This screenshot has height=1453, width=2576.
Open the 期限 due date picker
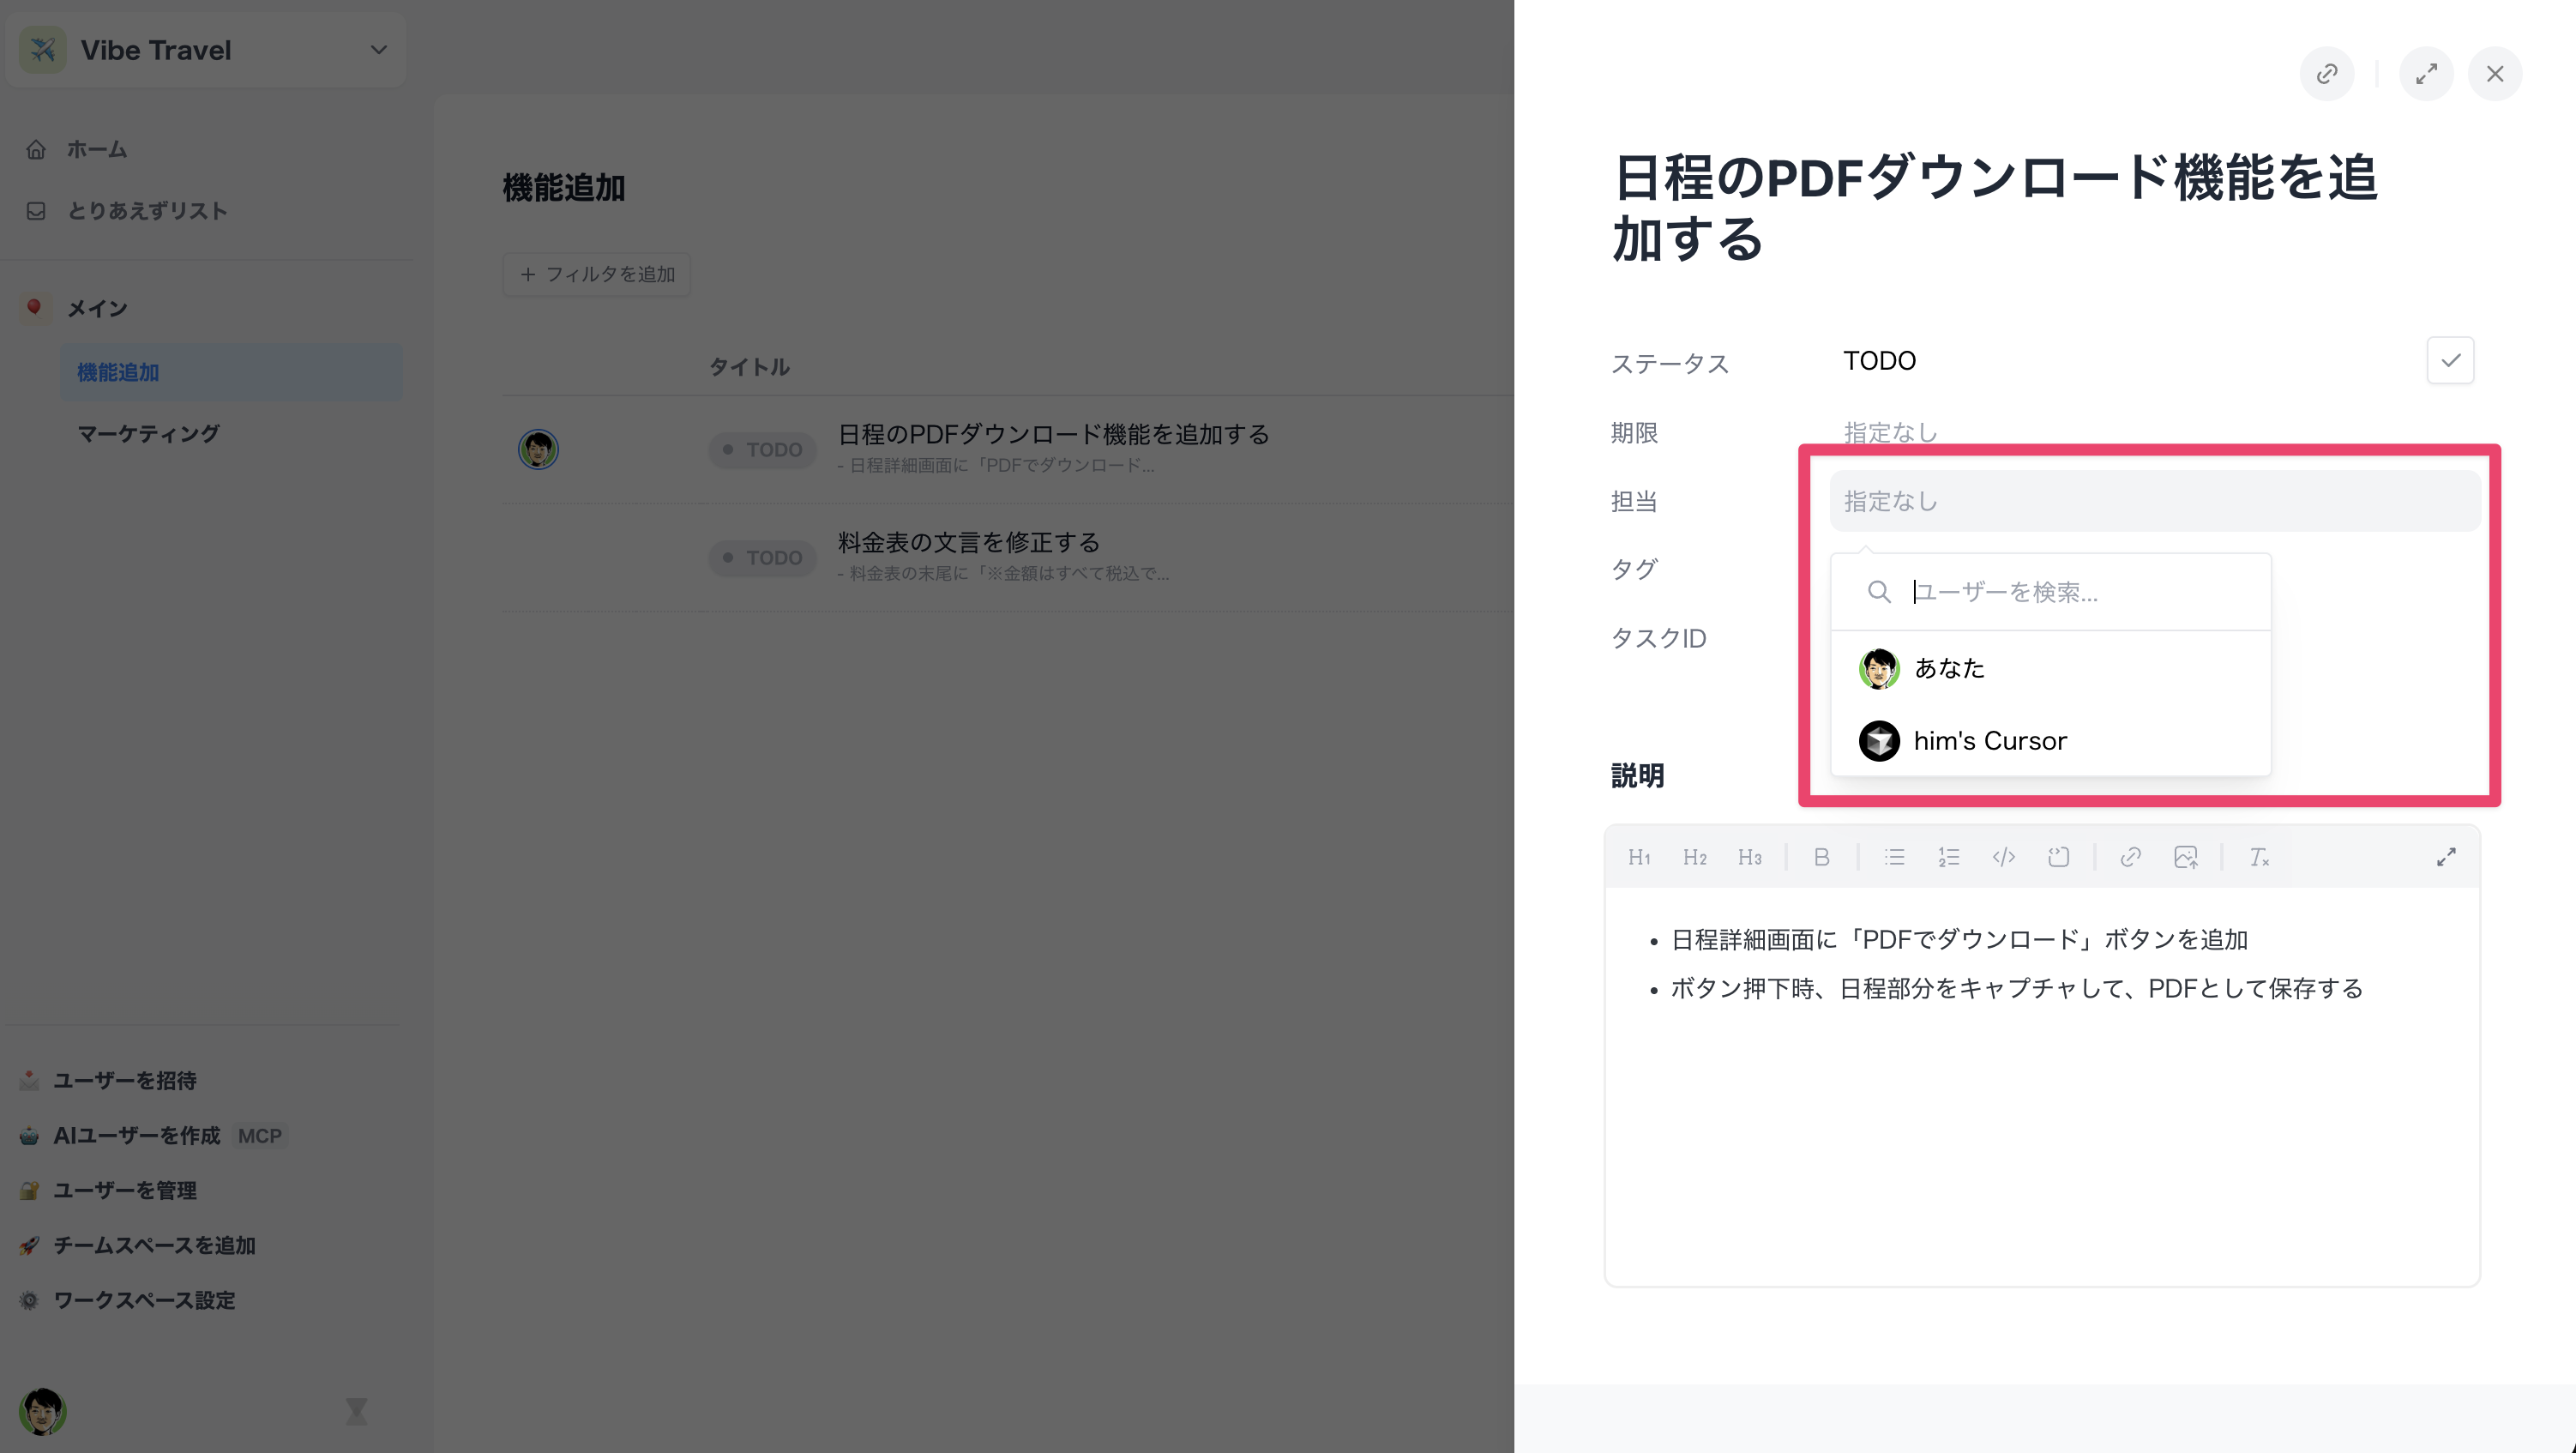tap(1890, 432)
